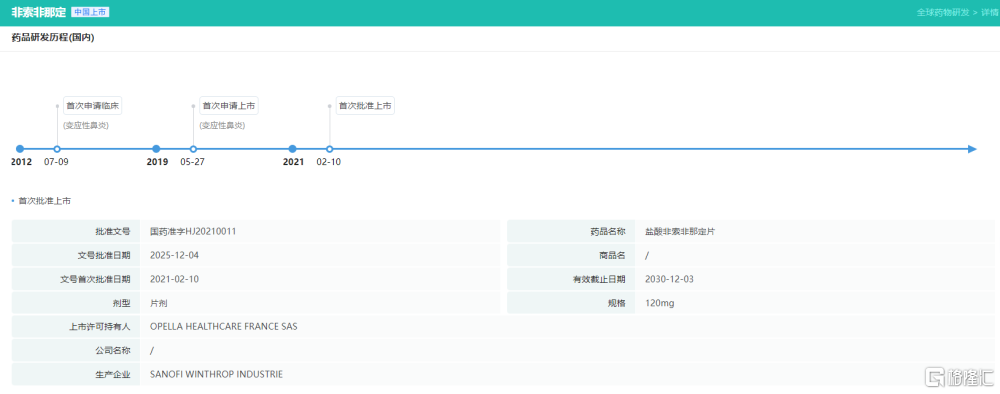Image resolution: width=1000 pixels, height=394 pixels.
Task: Select the drug name 盐酸非索非那定片
Action: (x=680, y=231)
